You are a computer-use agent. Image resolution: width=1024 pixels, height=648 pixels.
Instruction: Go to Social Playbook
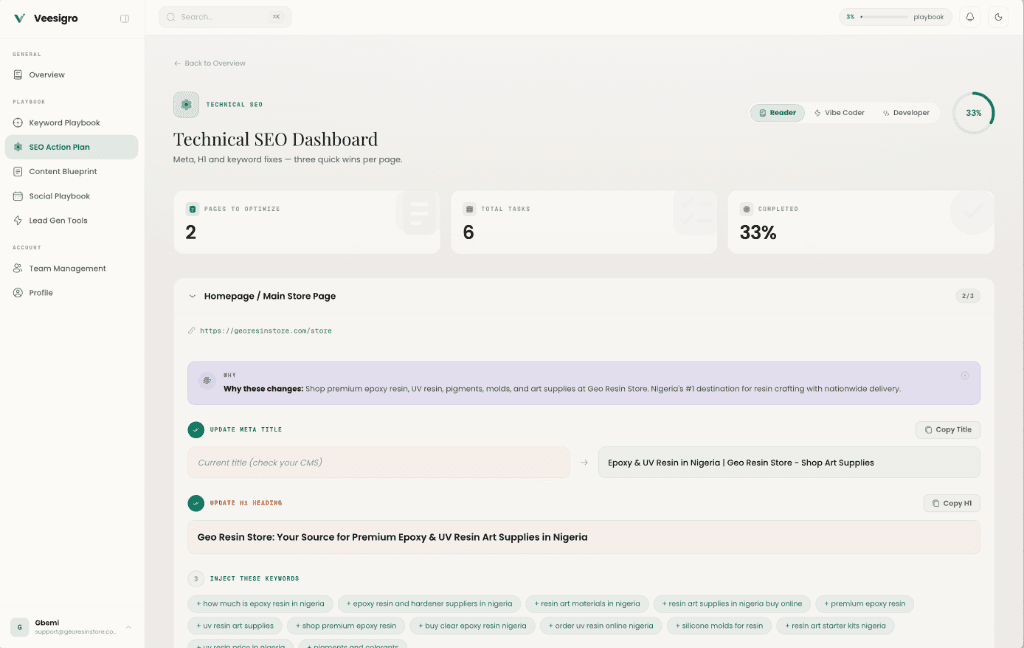[x=71, y=196]
